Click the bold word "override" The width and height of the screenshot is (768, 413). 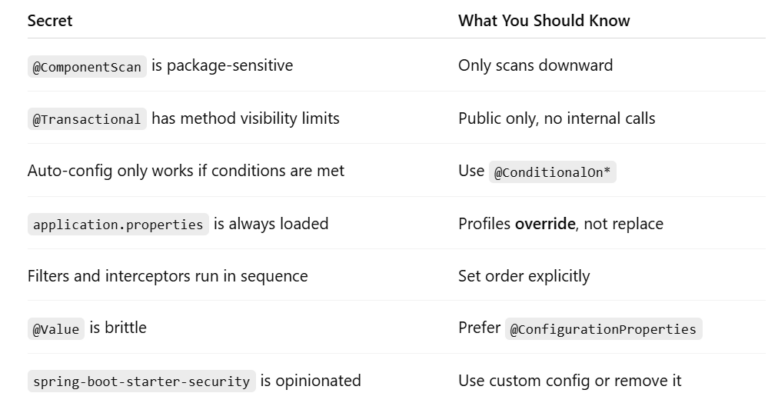click(545, 224)
